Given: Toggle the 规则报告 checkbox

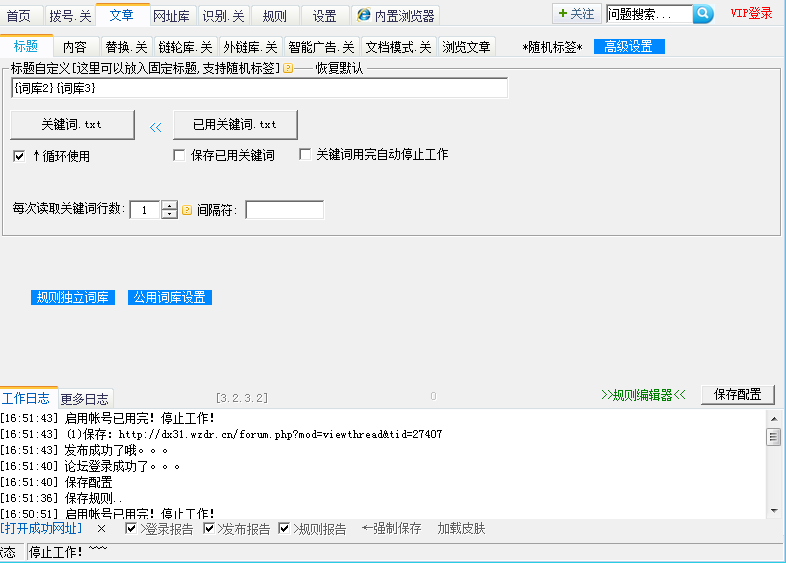Looking at the screenshot, I should tap(284, 528).
